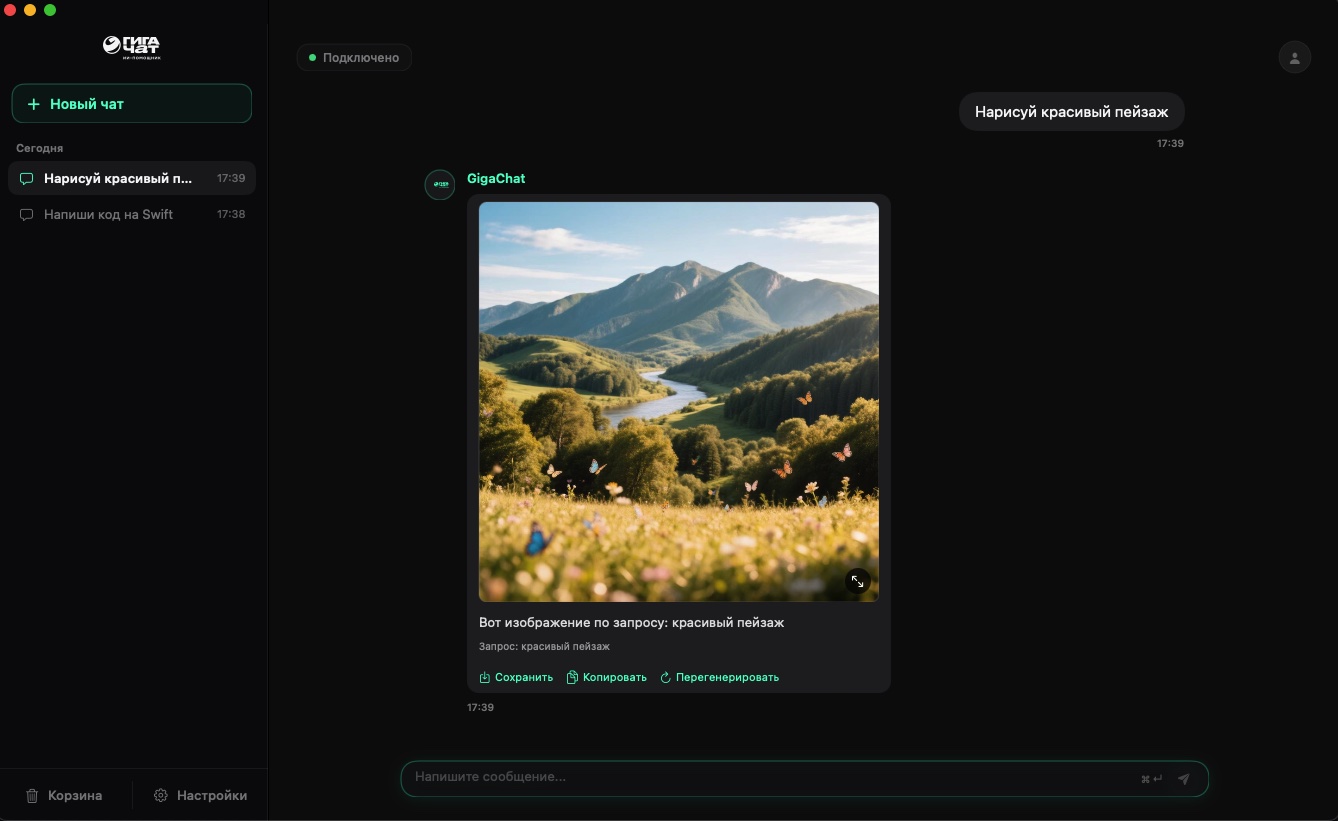
Task: Click the Запрос: красивый пейзаж text
Action: point(544,647)
